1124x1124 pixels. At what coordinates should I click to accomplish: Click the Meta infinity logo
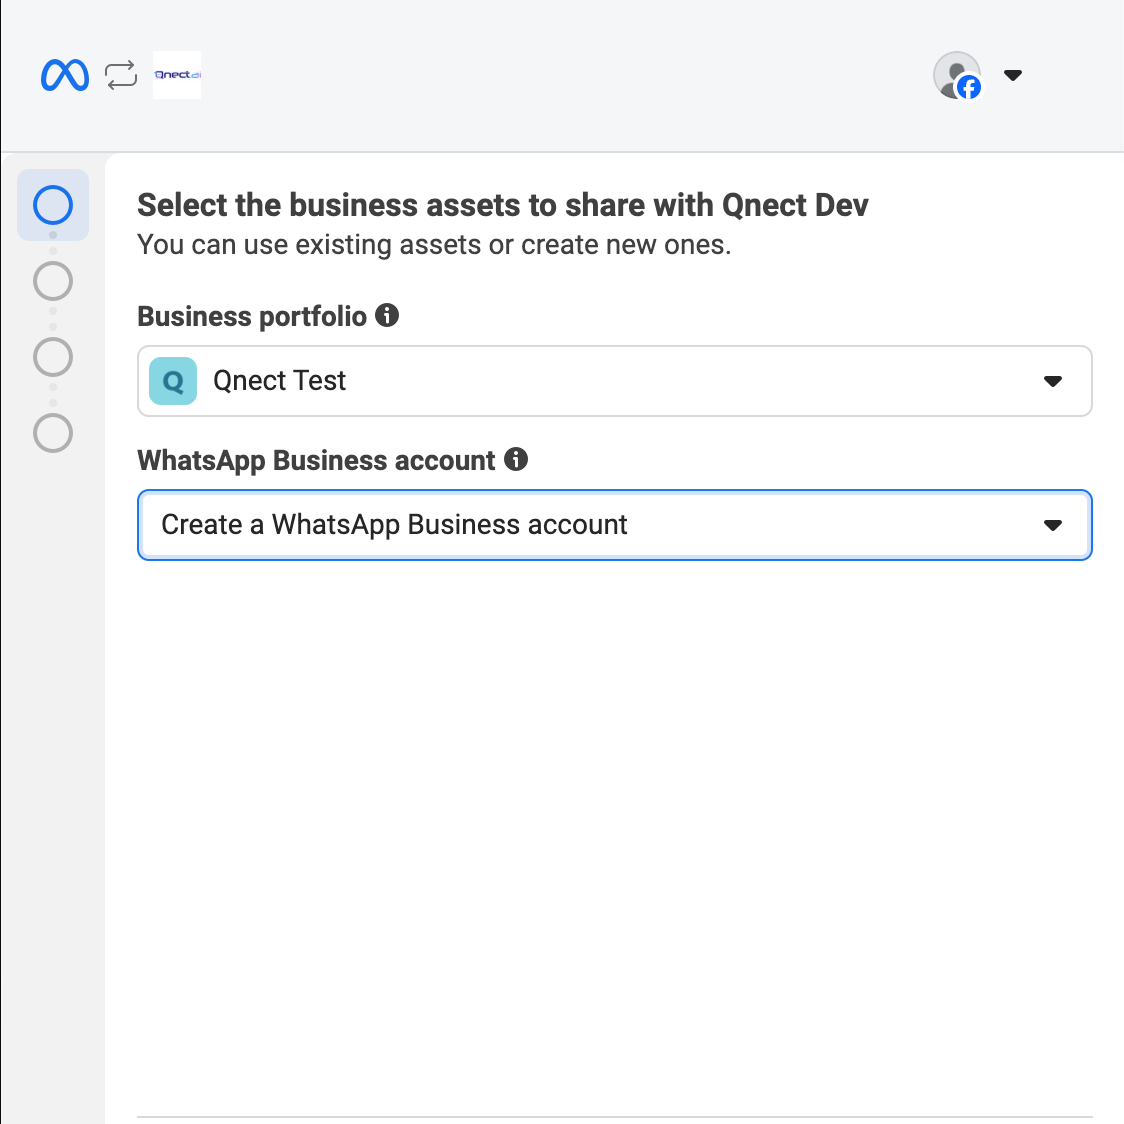[x=65, y=75]
